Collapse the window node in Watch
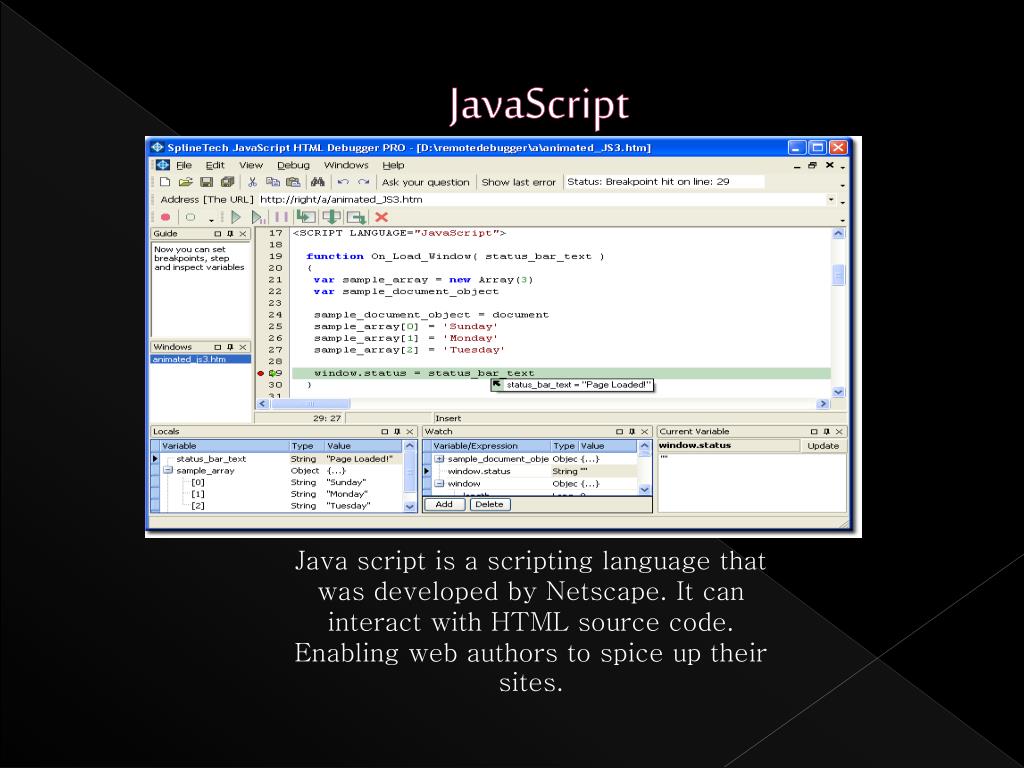Viewport: 1024px width, 768px height. (440, 484)
